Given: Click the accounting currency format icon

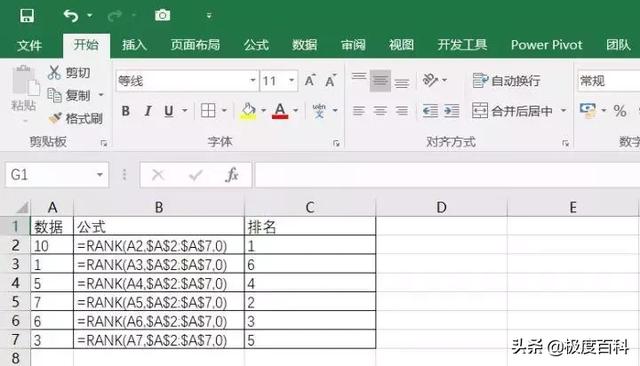Looking at the screenshot, I should click(588, 111).
